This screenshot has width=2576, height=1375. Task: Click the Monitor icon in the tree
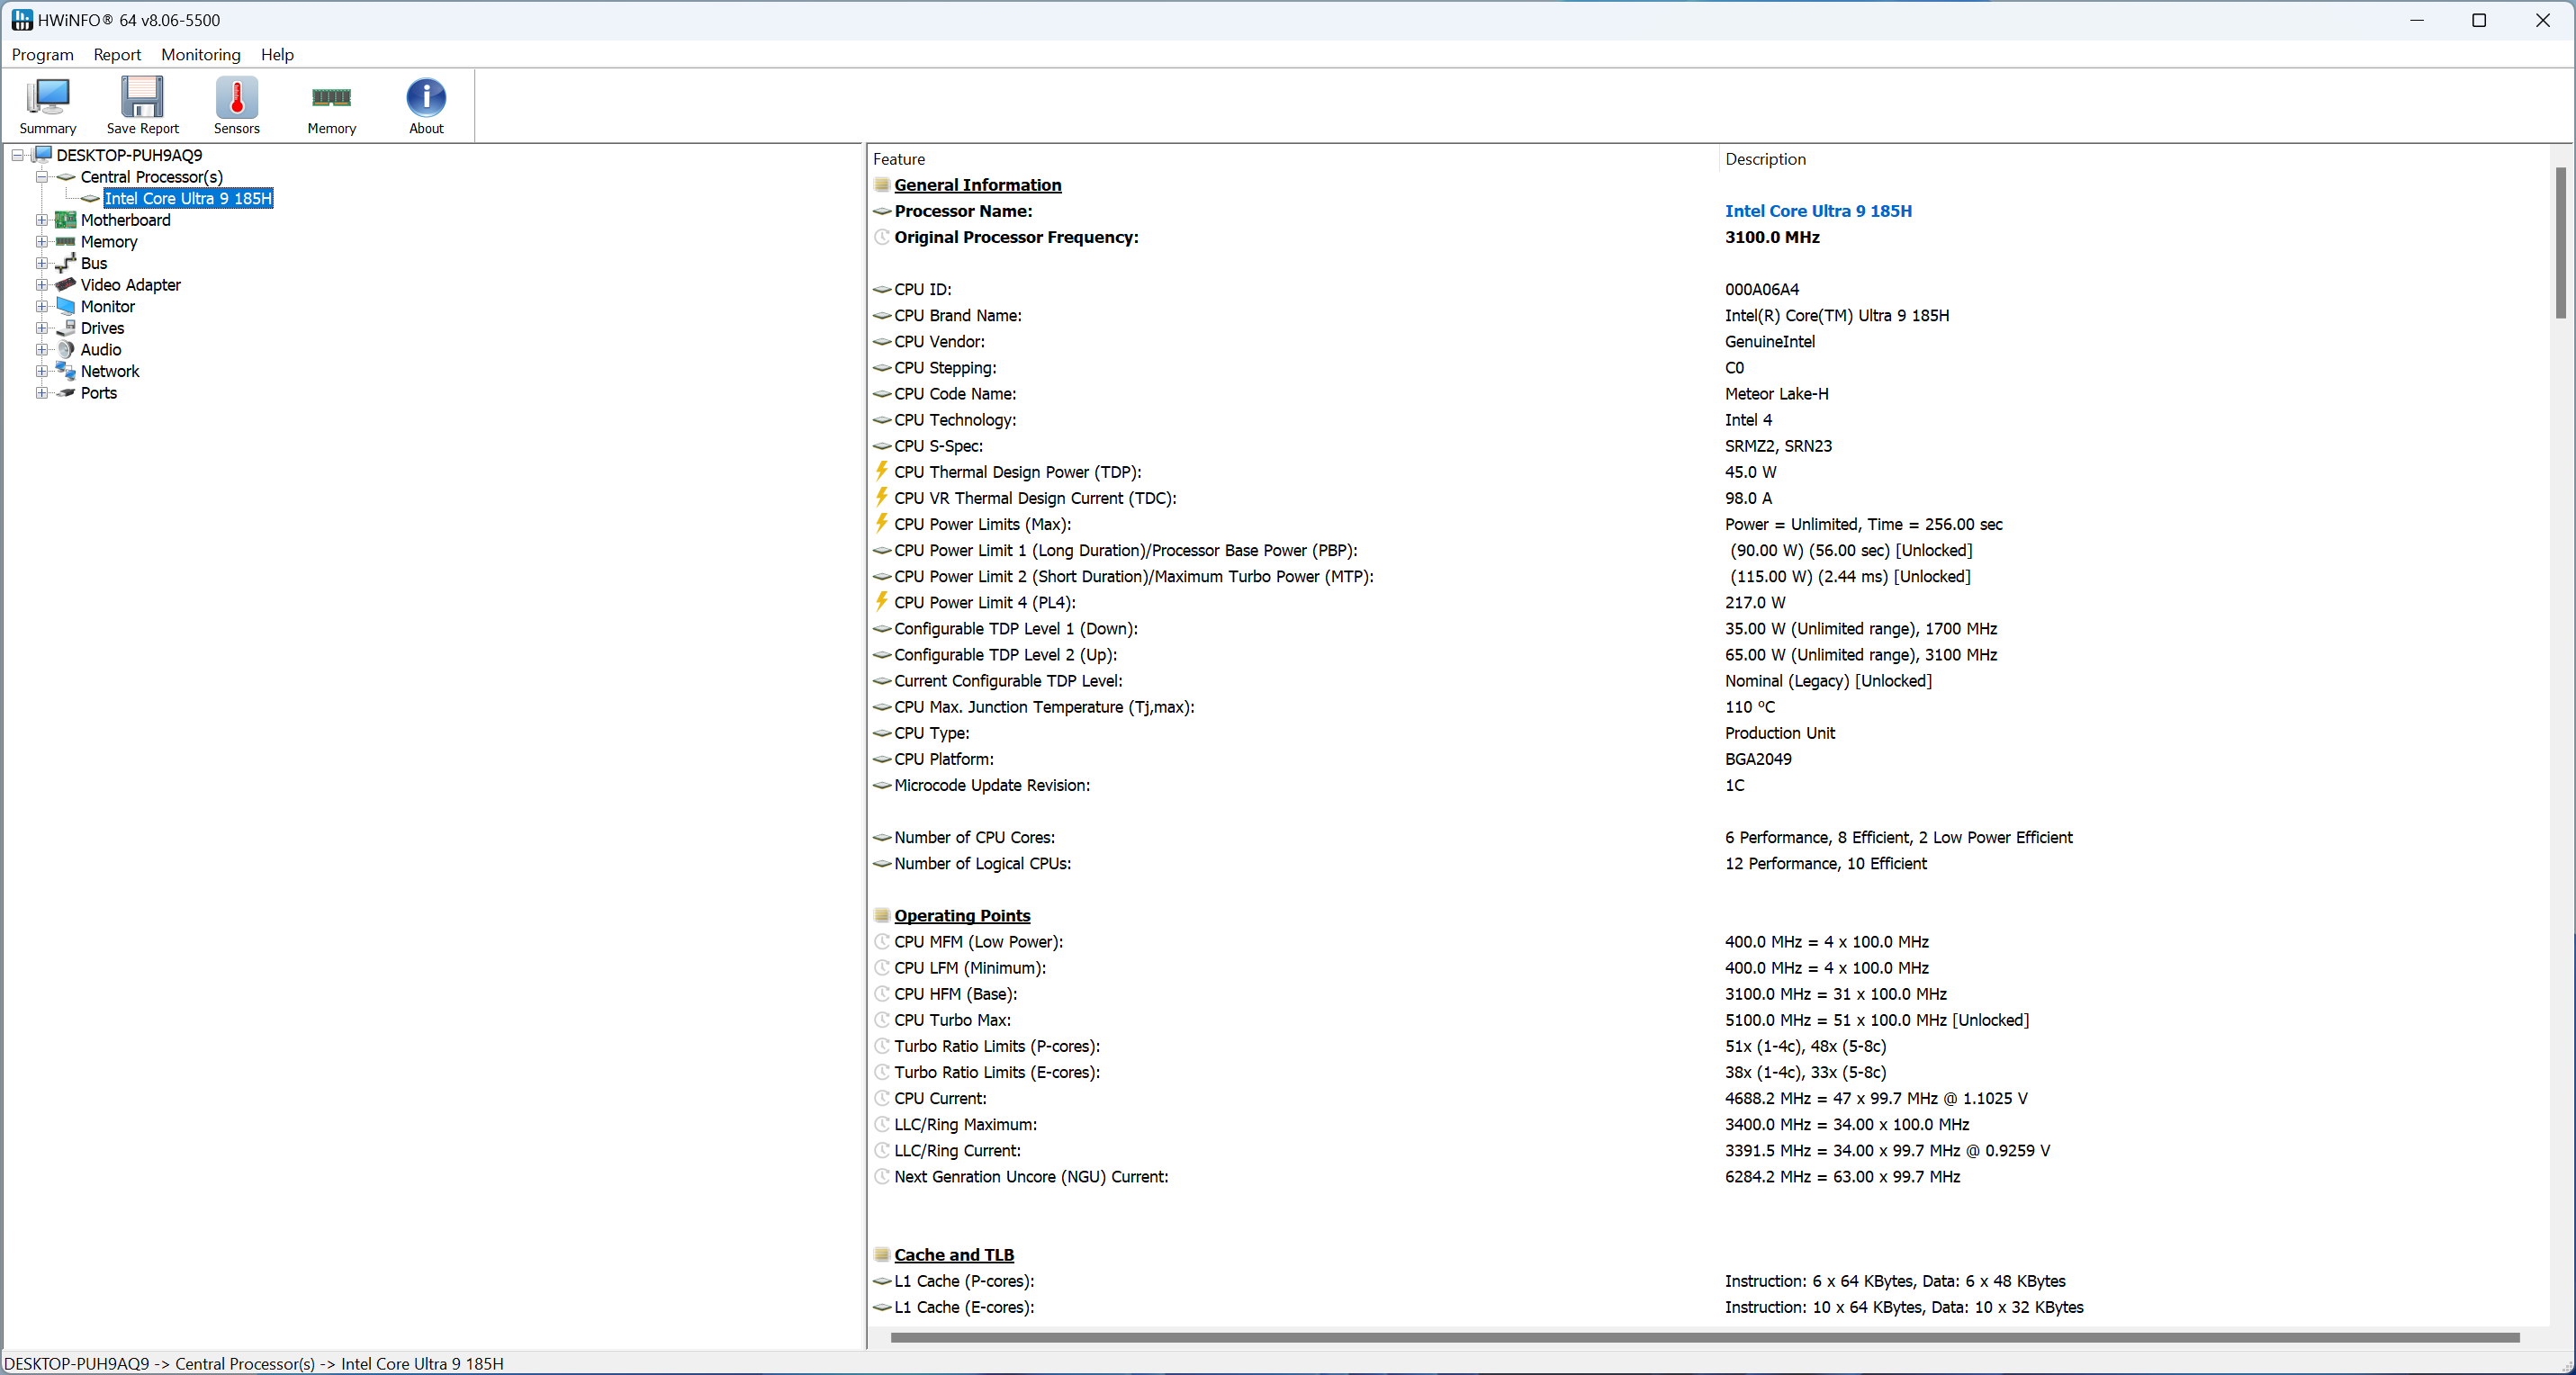pos(66,306)
